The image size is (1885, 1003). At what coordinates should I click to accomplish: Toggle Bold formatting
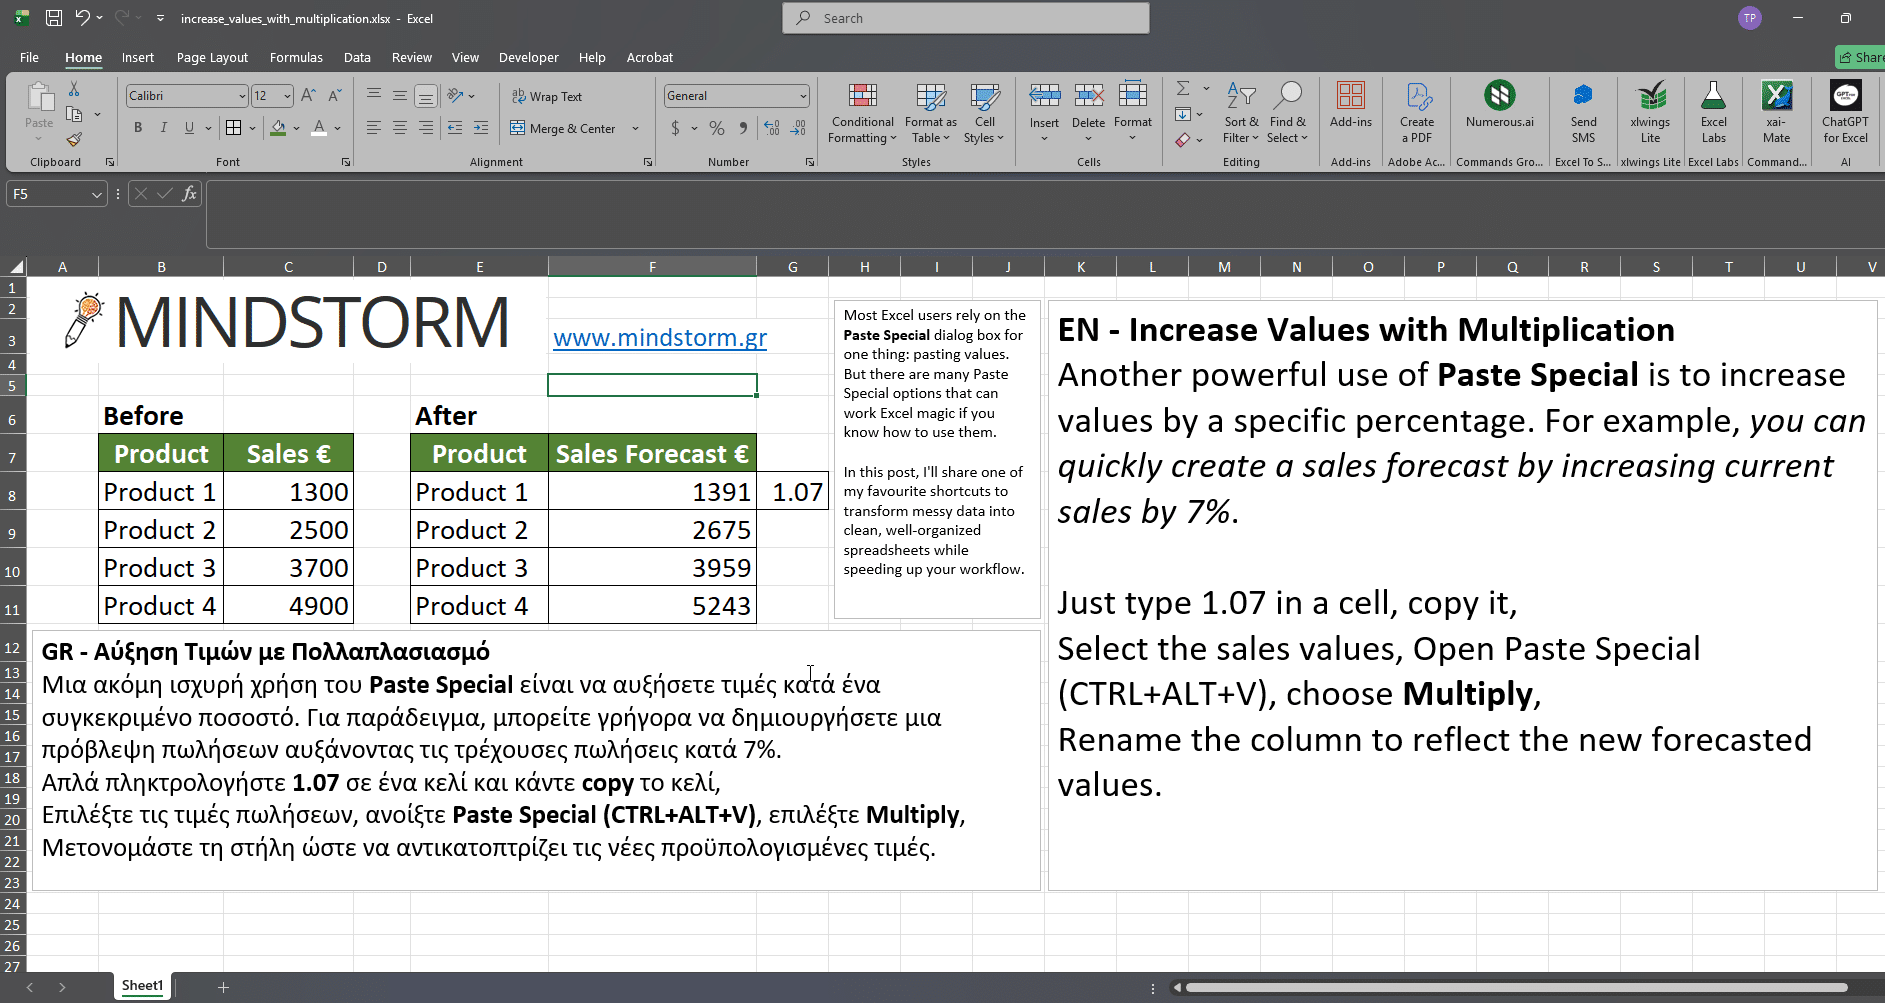click(x=138, y=128)
